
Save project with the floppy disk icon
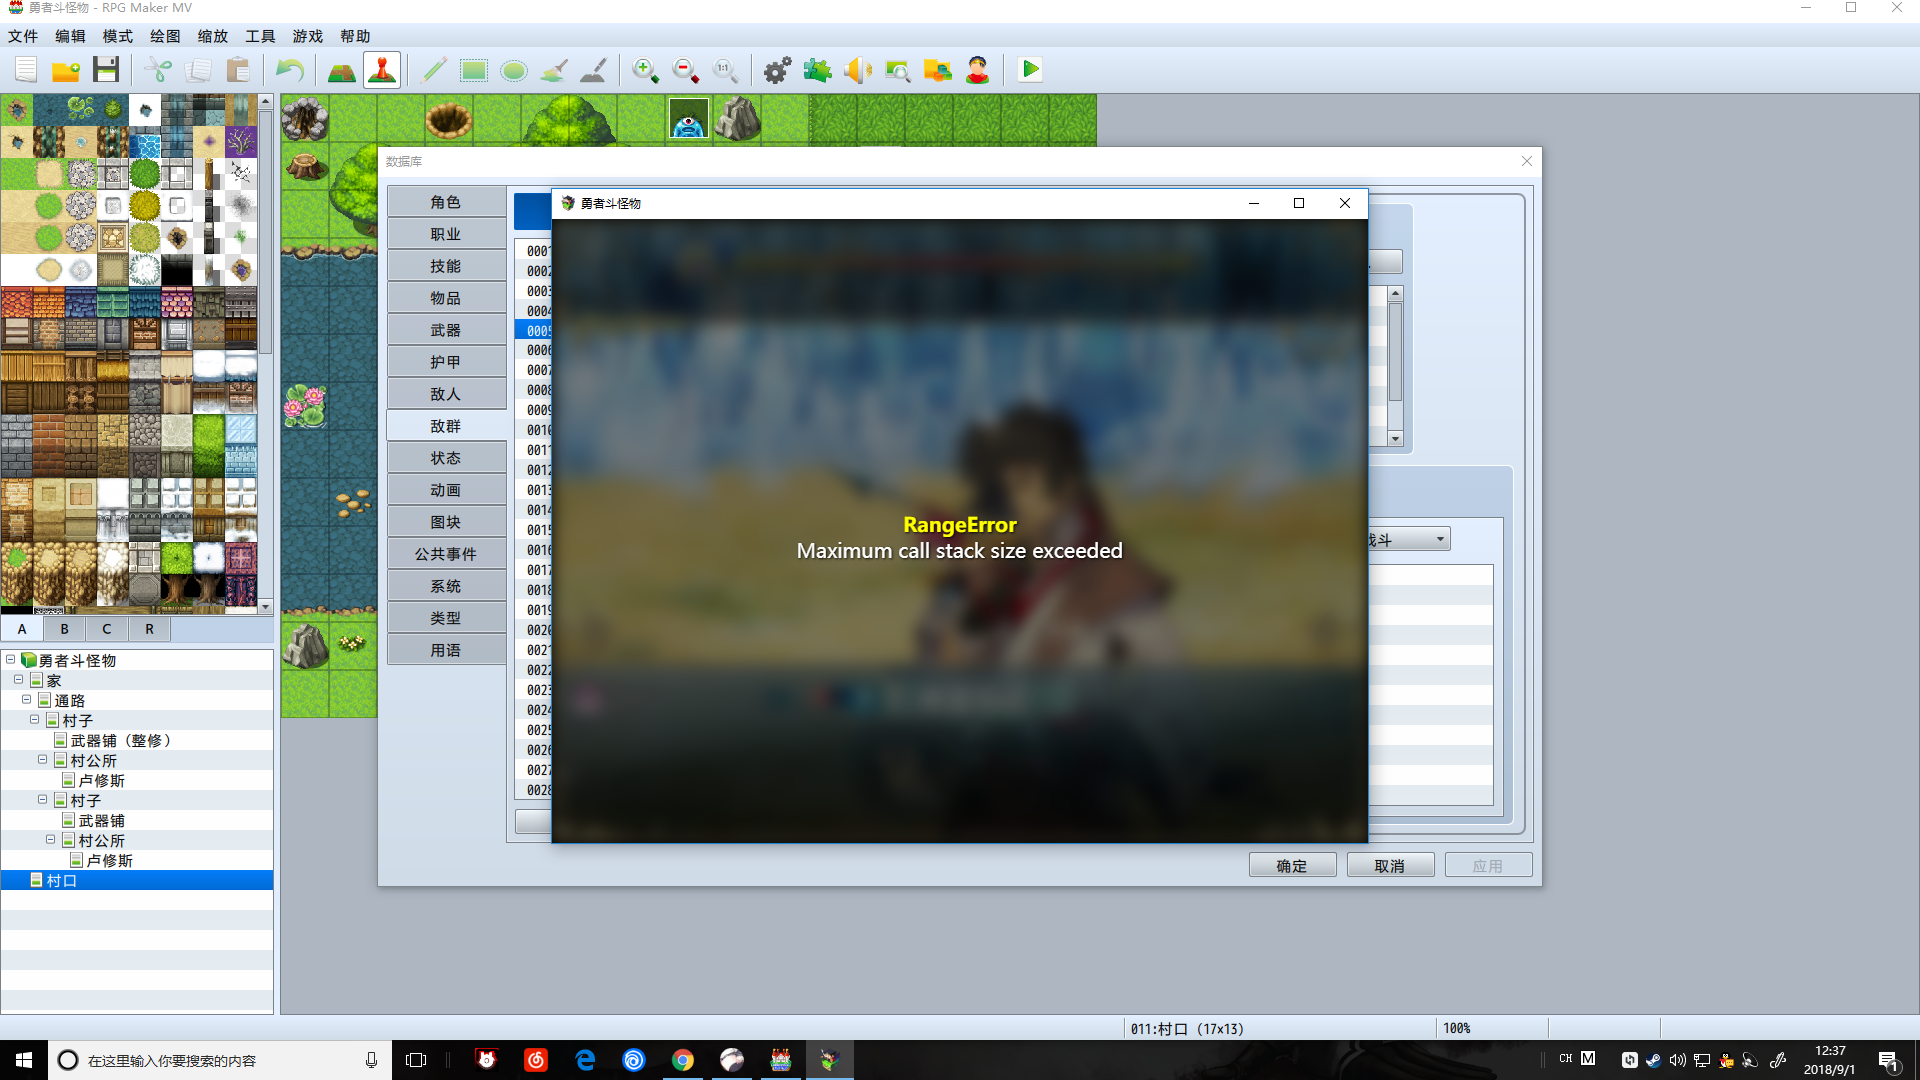point(106,70)
